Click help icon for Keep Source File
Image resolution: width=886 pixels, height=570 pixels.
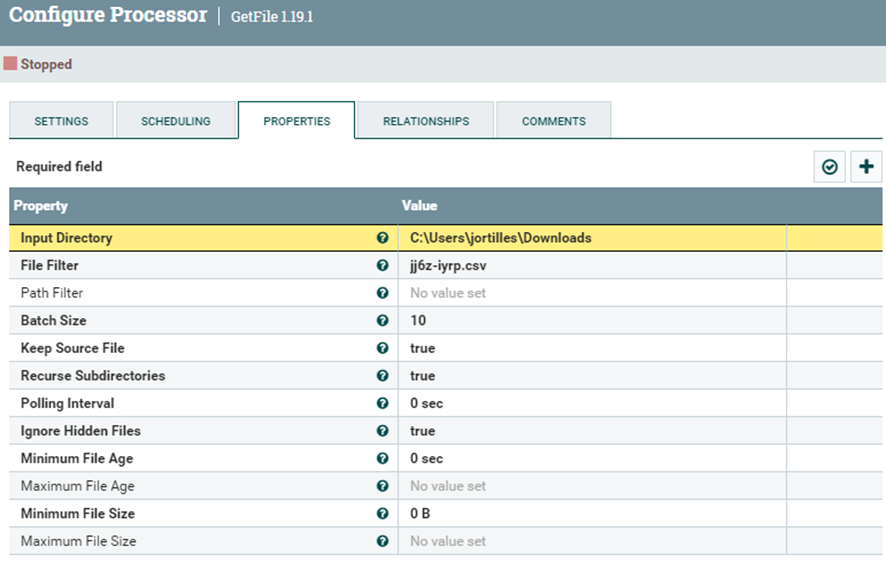click(x=383, y=348)
